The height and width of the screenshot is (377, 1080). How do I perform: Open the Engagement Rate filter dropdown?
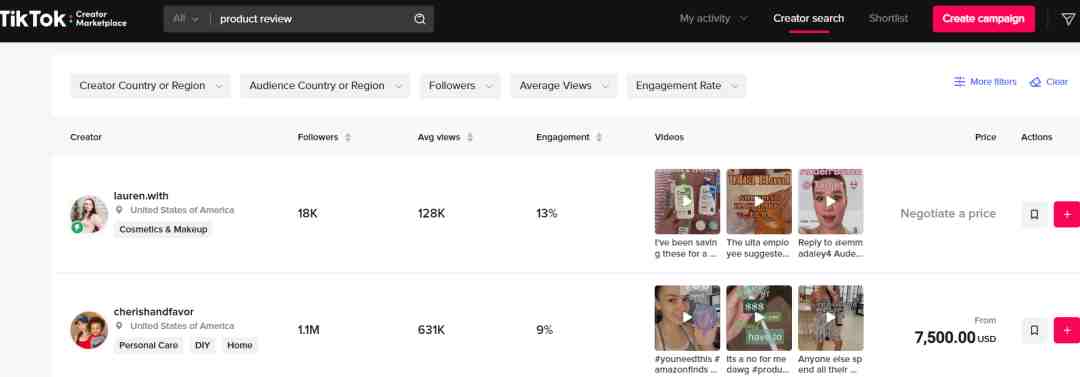[686, 86]
